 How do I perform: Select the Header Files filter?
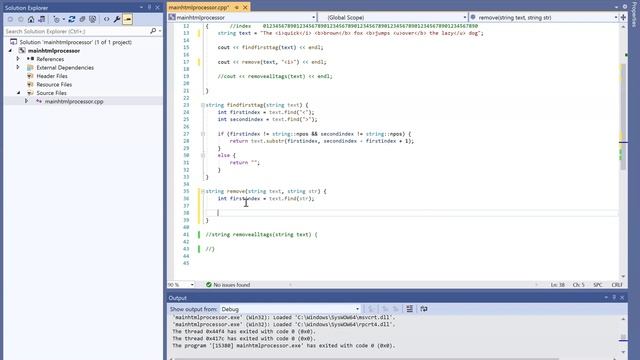point(52,76)
